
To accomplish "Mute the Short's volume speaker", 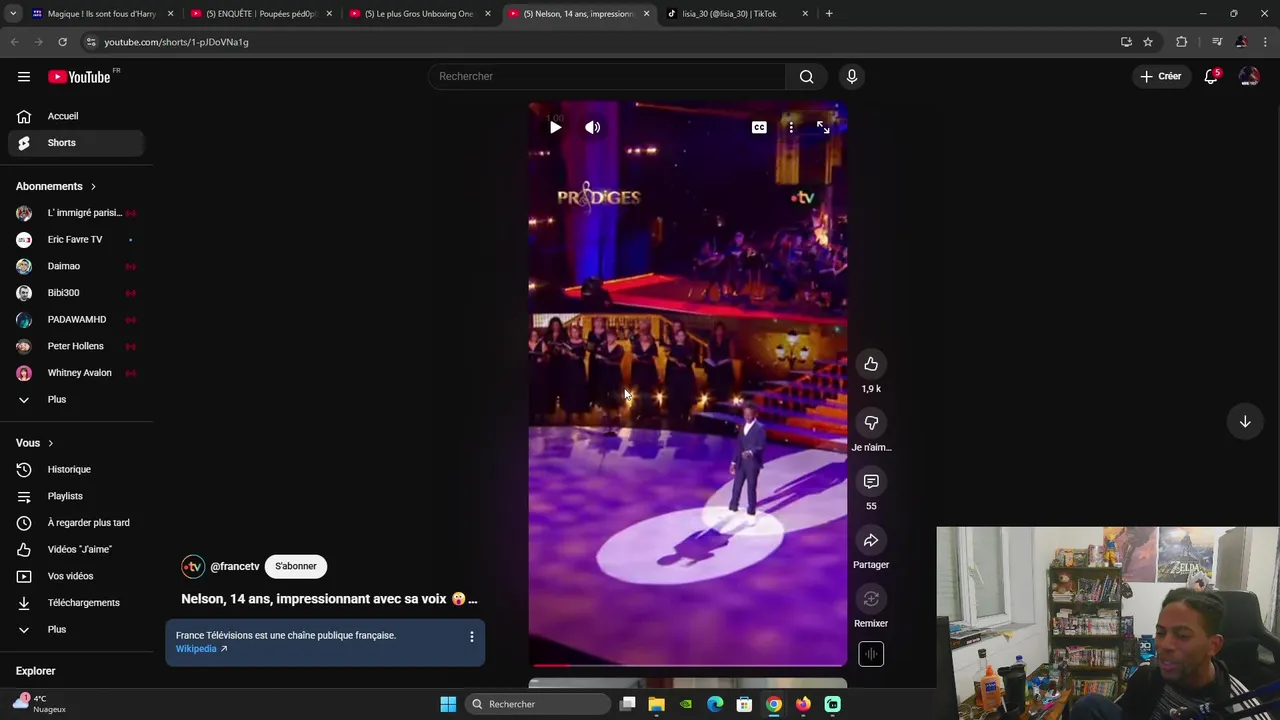I will 593,127.
